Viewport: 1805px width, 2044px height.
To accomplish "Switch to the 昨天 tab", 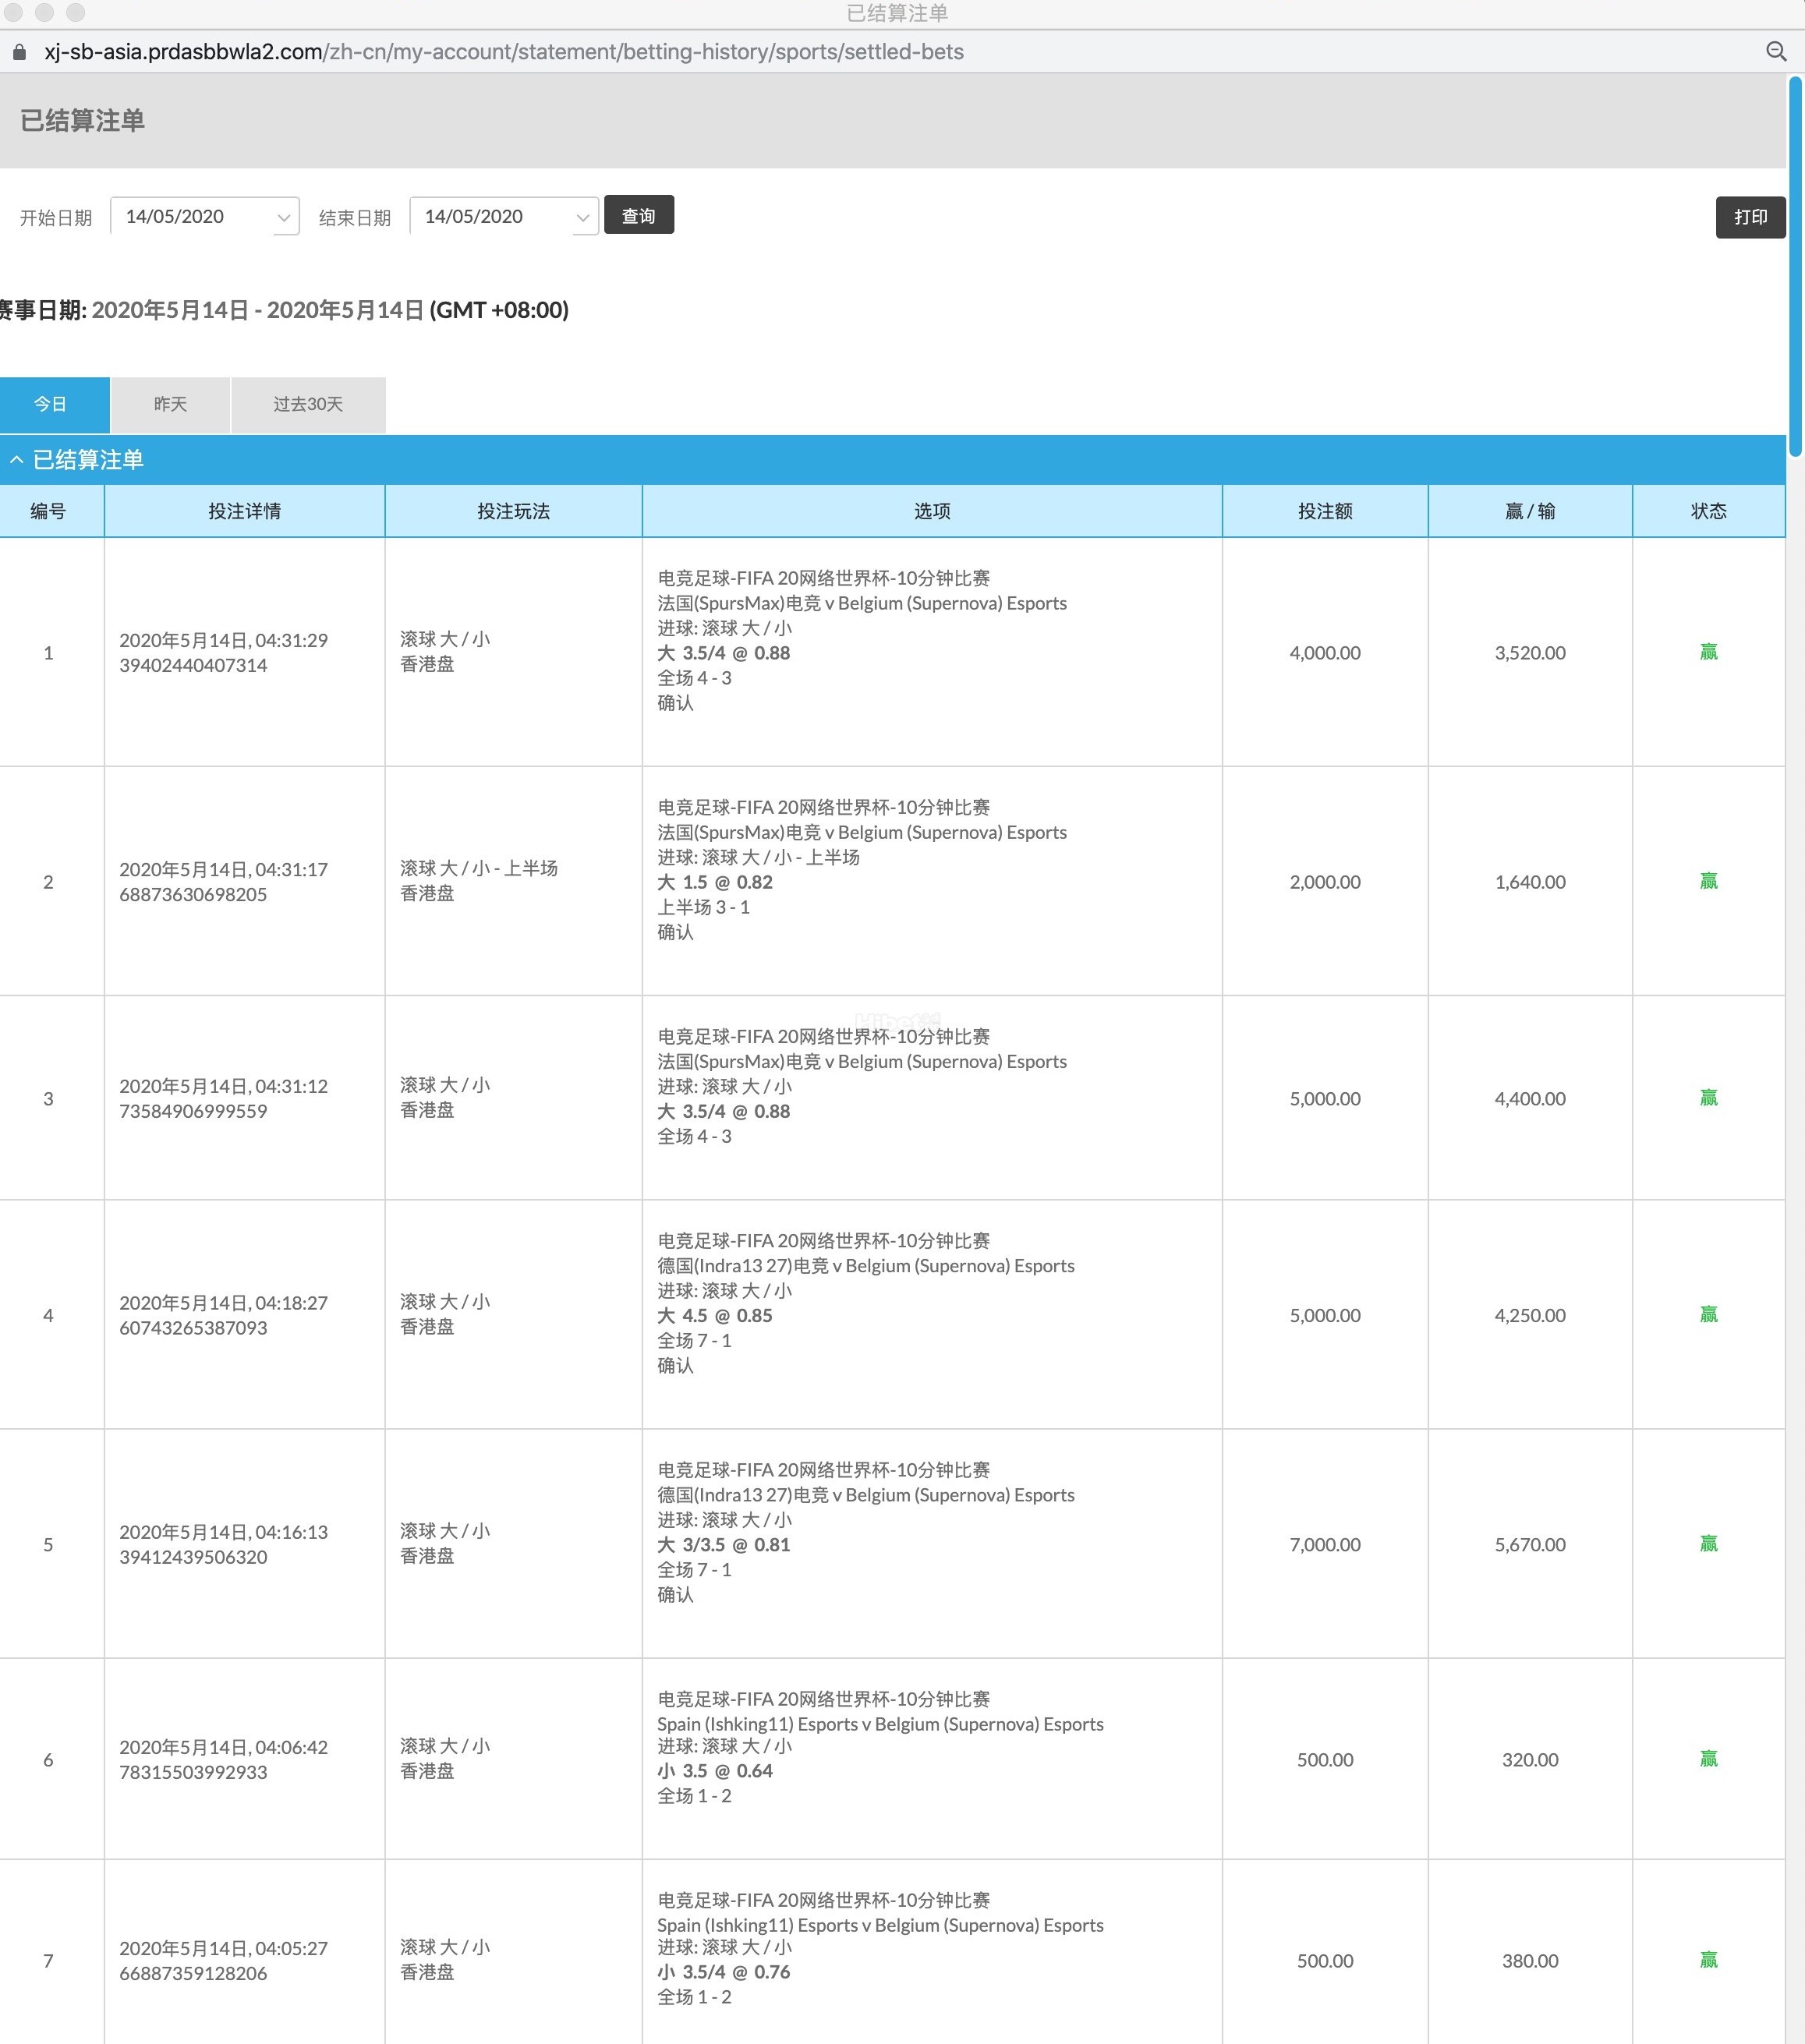I will [x=170, y=404].
